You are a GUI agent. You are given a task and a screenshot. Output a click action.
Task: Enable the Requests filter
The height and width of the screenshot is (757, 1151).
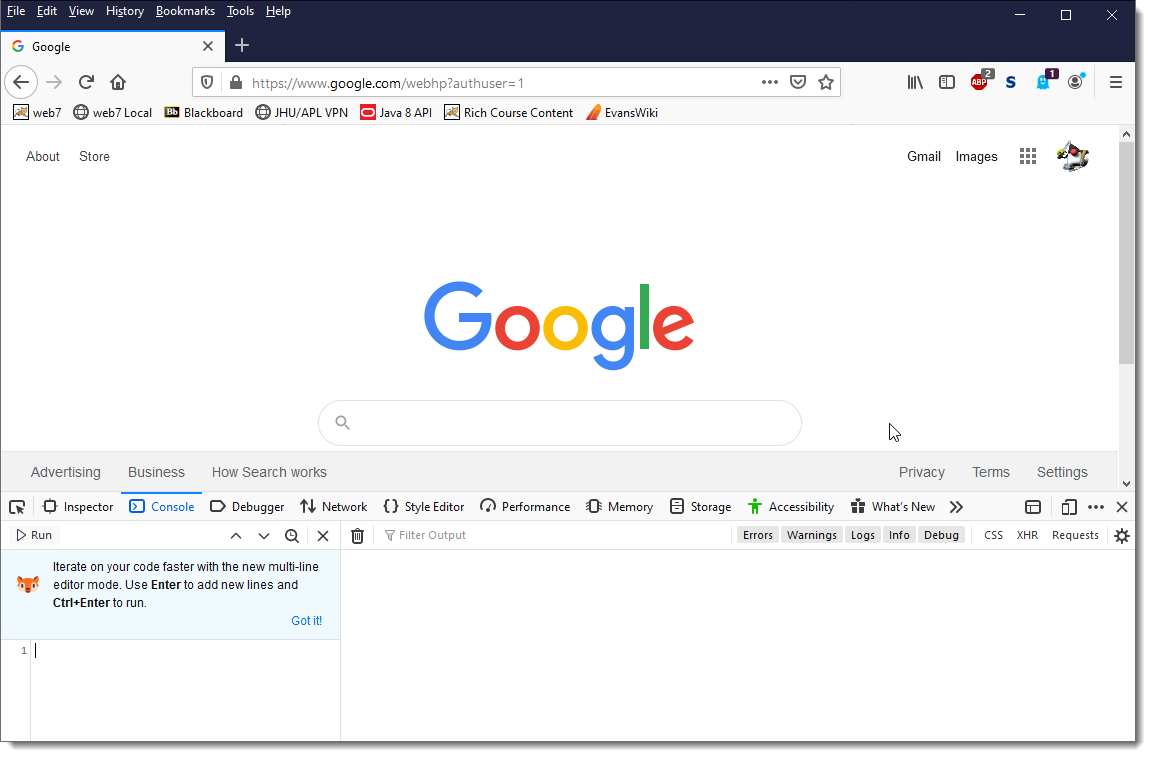(1075, 535)
